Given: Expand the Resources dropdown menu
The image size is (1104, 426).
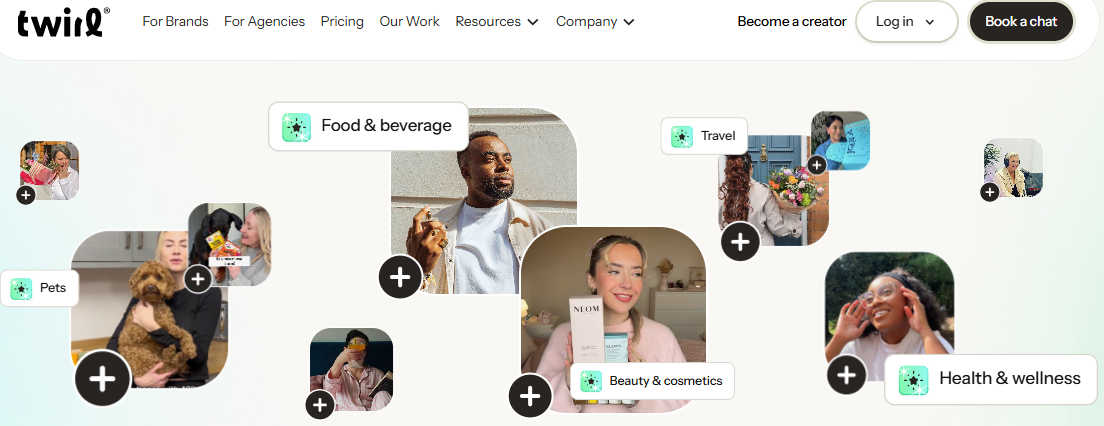Looking at the screenshot, I should click(497, 21).
